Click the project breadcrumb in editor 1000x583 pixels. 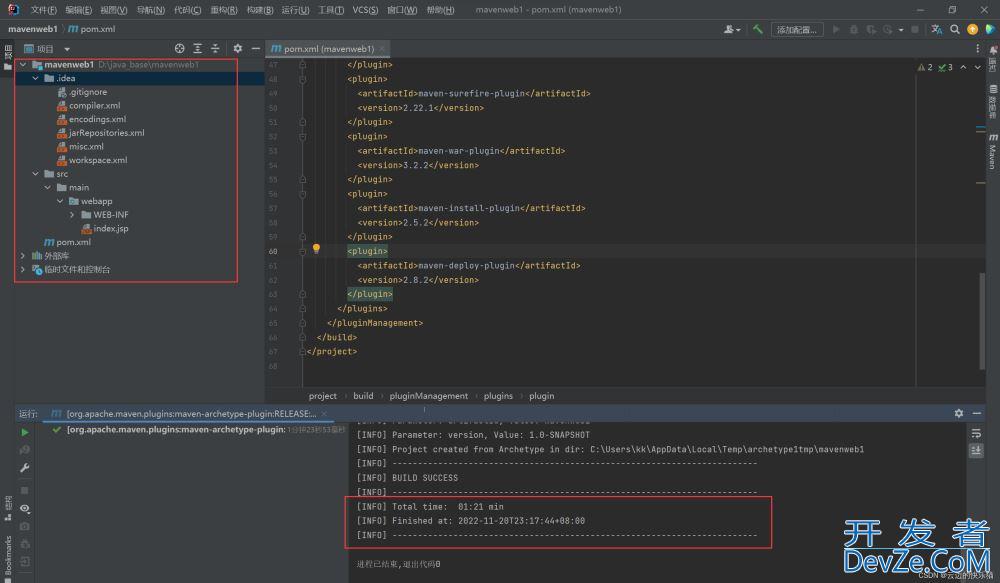coord(323,395)
